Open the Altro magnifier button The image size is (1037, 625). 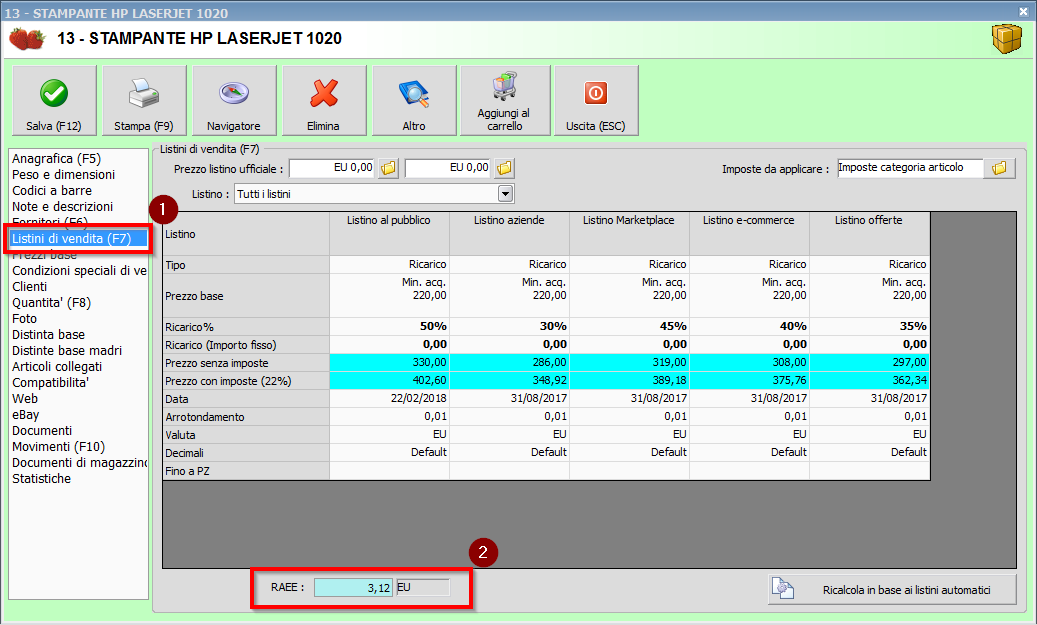click(414, 101)
